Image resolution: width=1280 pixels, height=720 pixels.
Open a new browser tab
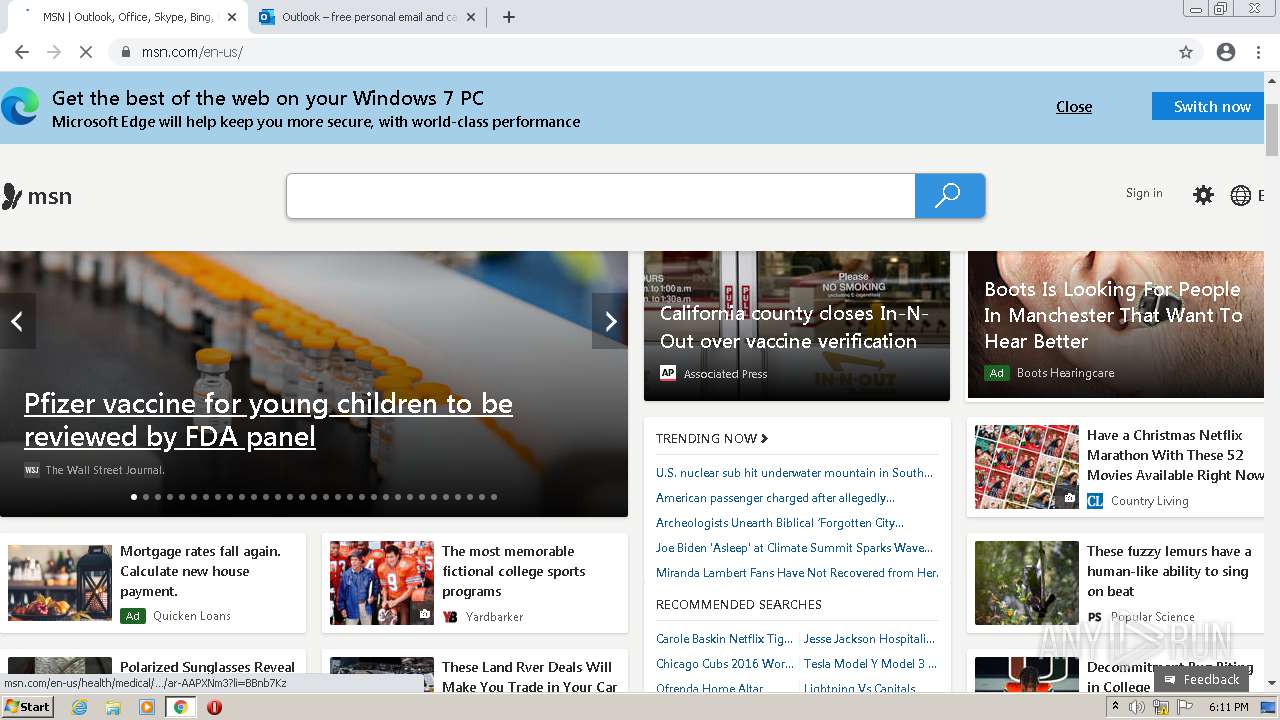(x=508, y=17)
